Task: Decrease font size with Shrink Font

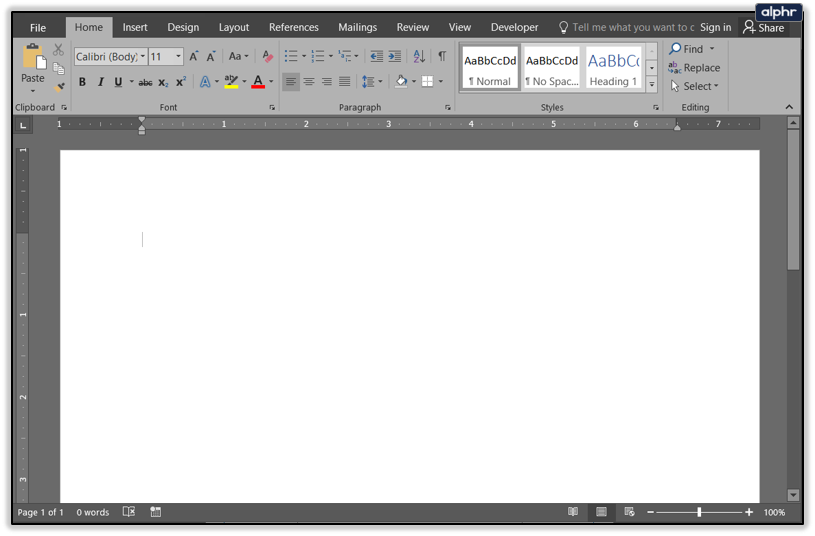Action: point(211,56)
